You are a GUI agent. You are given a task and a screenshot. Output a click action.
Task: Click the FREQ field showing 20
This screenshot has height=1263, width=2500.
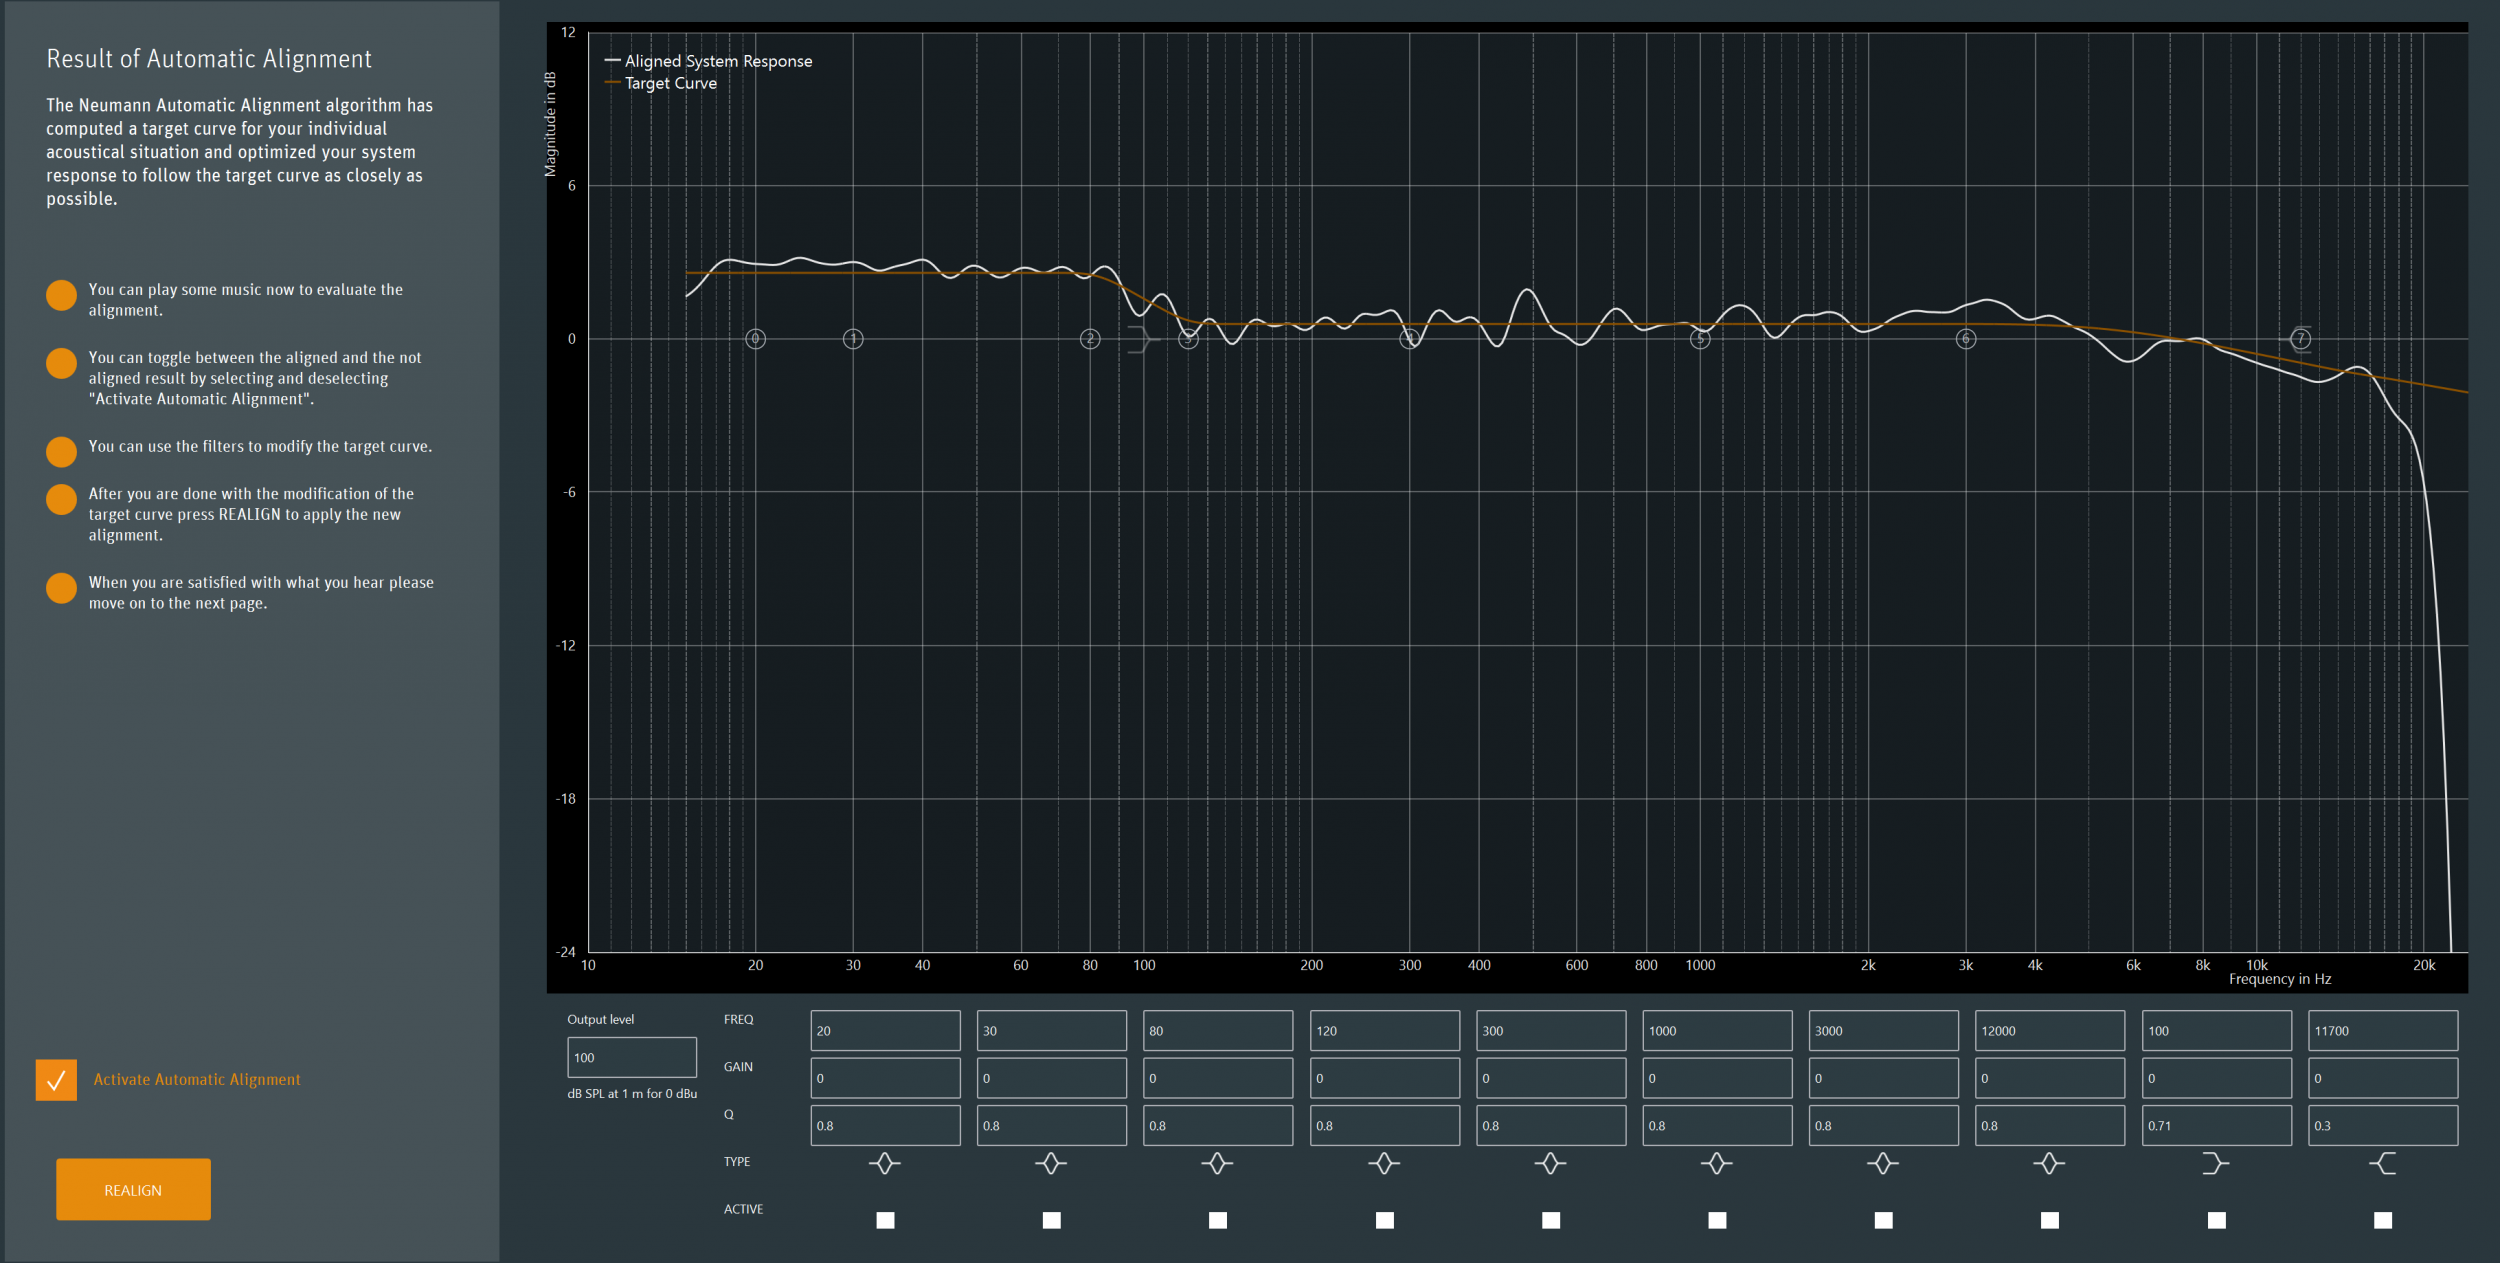pos(885,1030)
